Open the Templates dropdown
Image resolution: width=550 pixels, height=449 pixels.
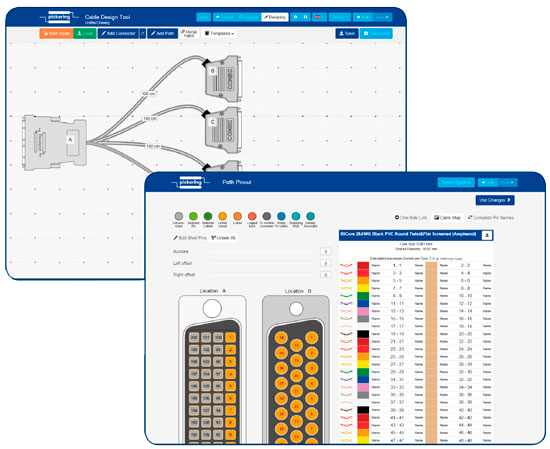219,34
